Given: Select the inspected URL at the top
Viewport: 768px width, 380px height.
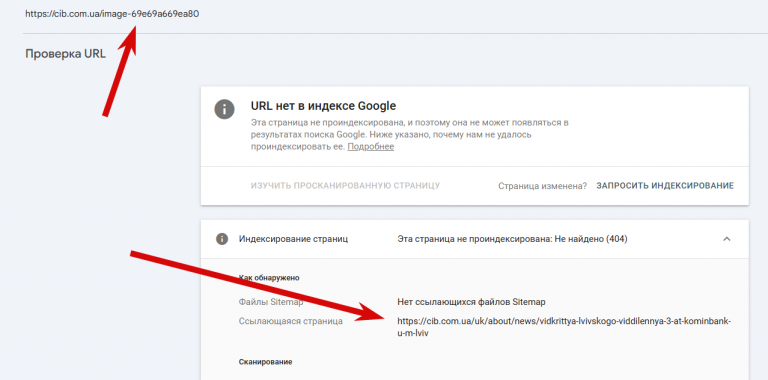Looking at the screenshot, I should tap(112, 14).
